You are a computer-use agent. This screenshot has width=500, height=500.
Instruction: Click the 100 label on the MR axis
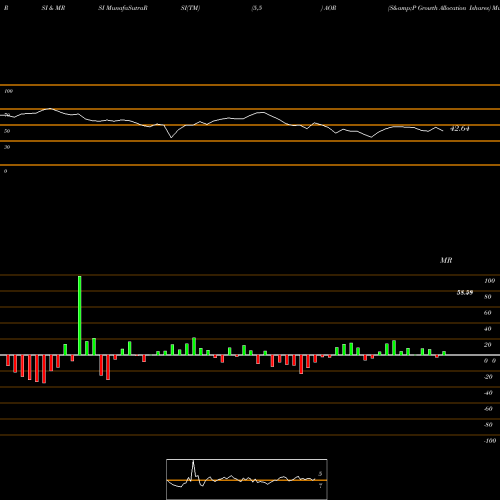coord(489,281)
